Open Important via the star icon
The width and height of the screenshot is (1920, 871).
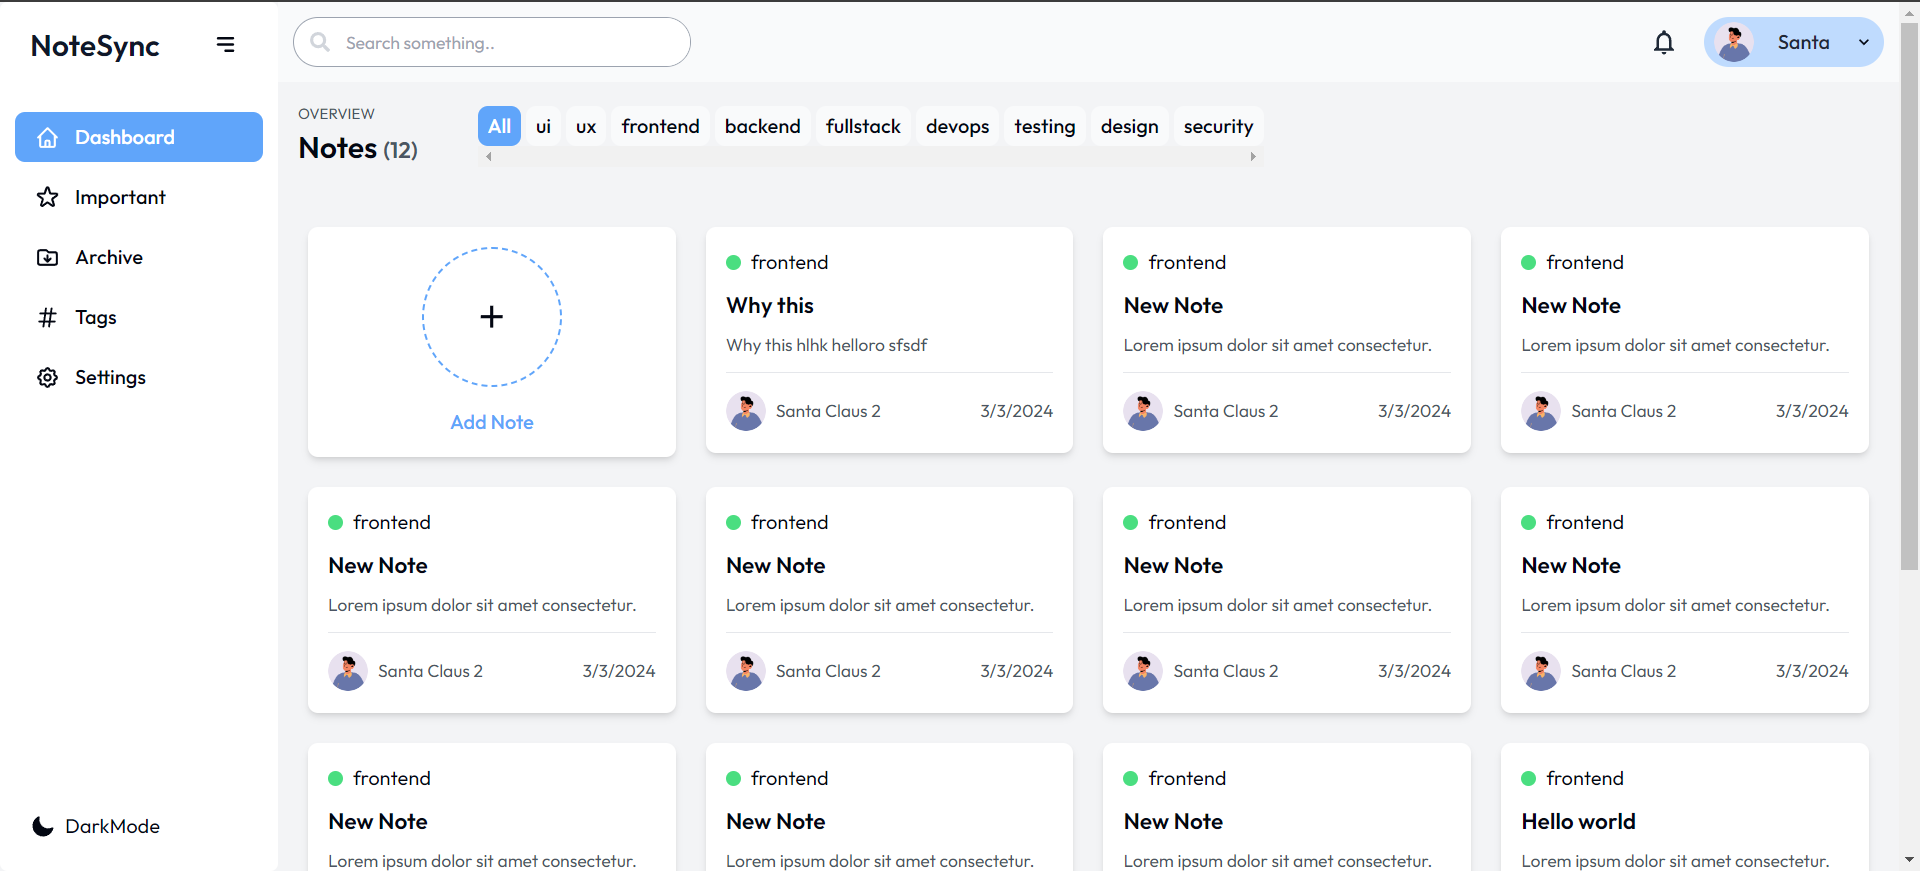(47, 197)
